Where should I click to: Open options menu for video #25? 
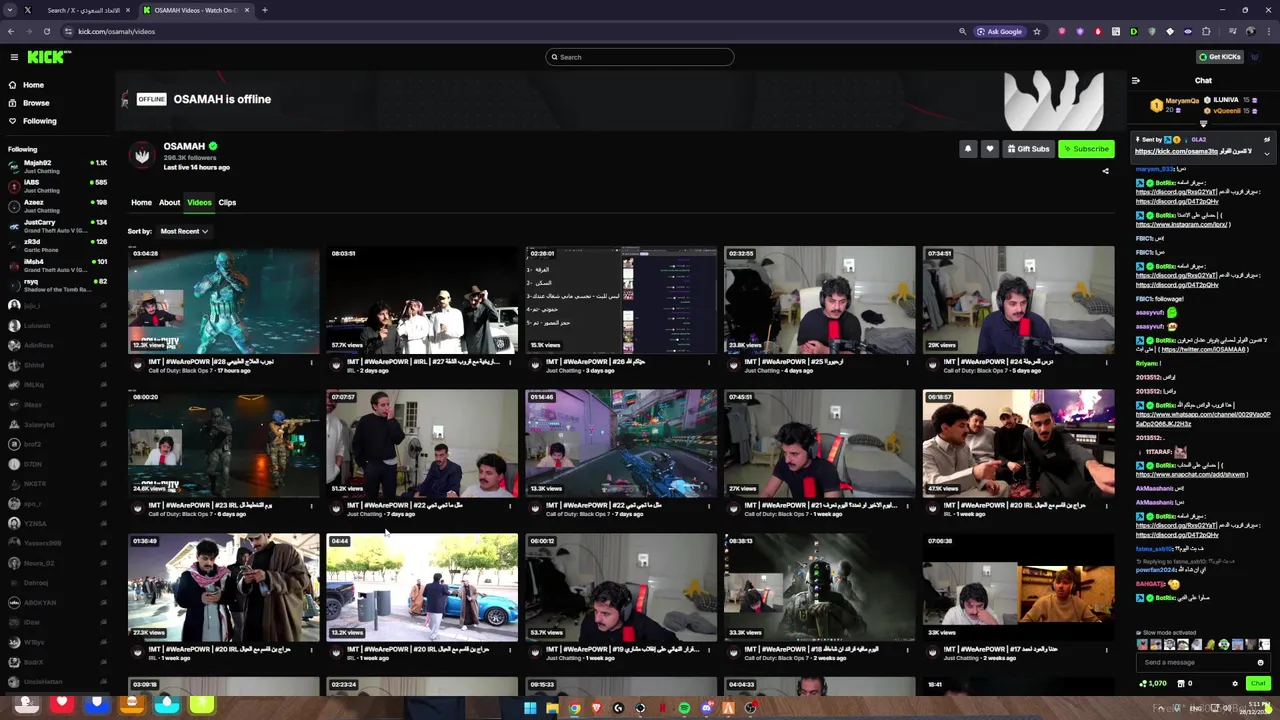coord(907,363)
